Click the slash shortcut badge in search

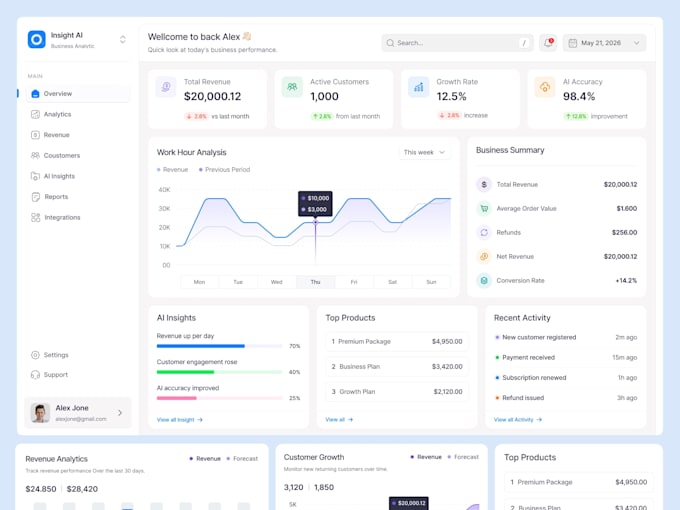[x=524, y=43]
